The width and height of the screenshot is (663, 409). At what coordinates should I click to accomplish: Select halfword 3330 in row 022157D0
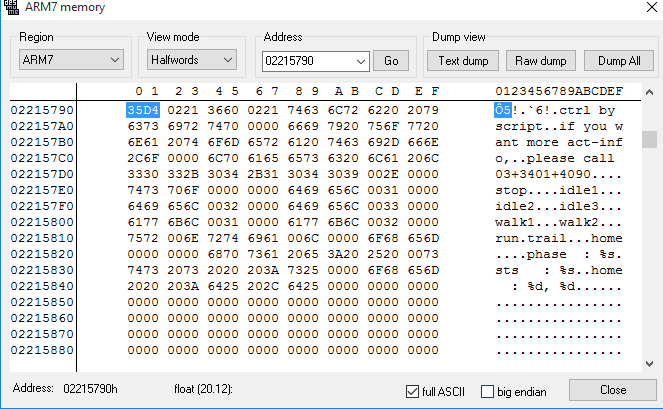(x=143, y=174)
